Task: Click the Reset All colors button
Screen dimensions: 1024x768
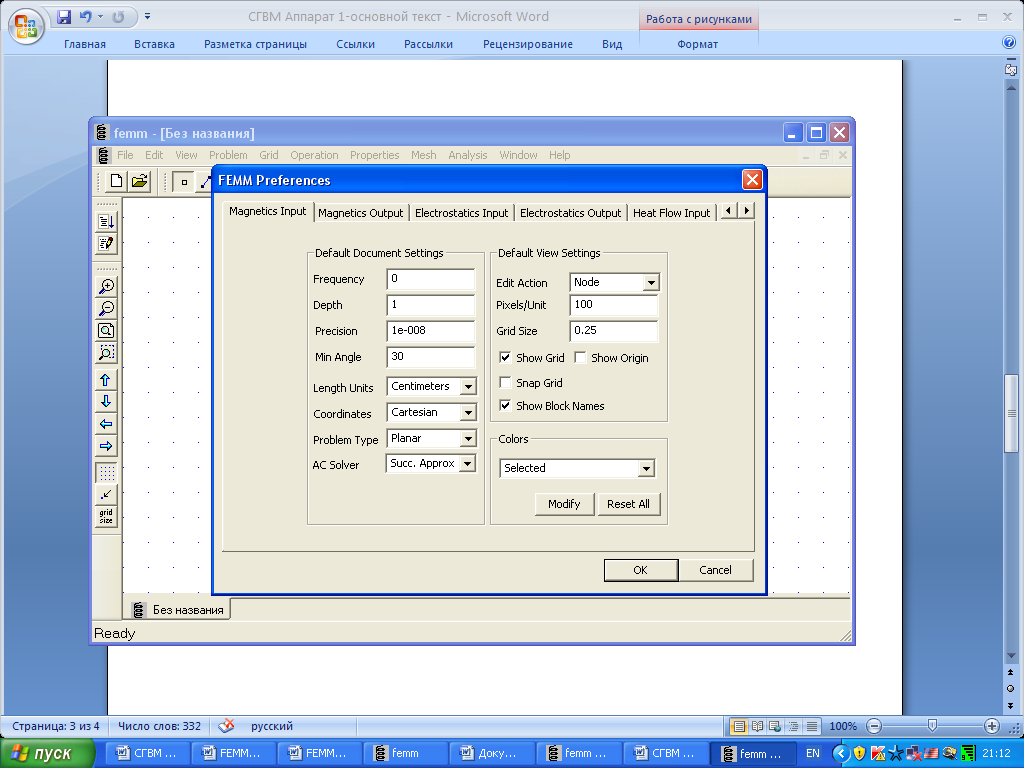Action: 628,504
